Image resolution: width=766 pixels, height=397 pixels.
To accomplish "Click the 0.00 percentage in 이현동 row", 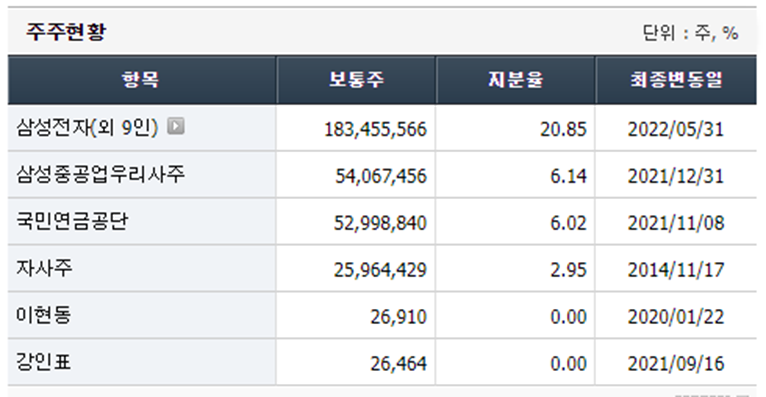I will pos(568,317).
